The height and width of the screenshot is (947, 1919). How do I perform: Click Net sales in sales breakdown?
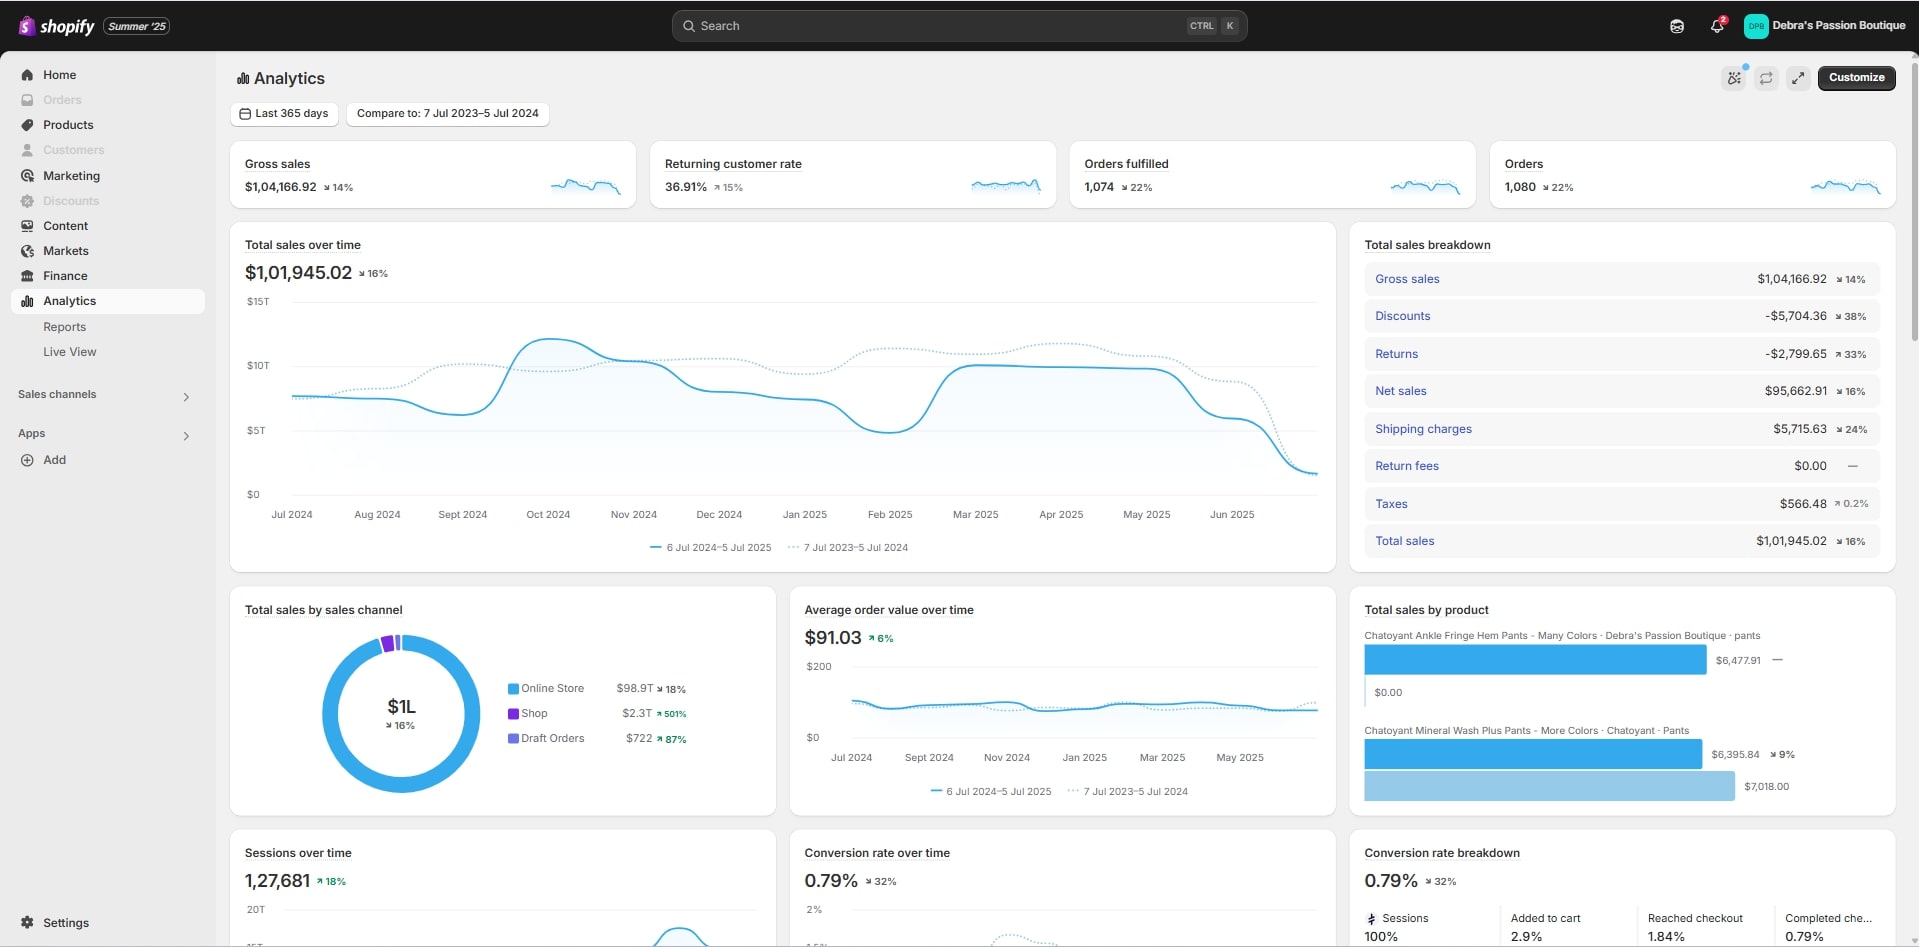tap(1400, 391)
